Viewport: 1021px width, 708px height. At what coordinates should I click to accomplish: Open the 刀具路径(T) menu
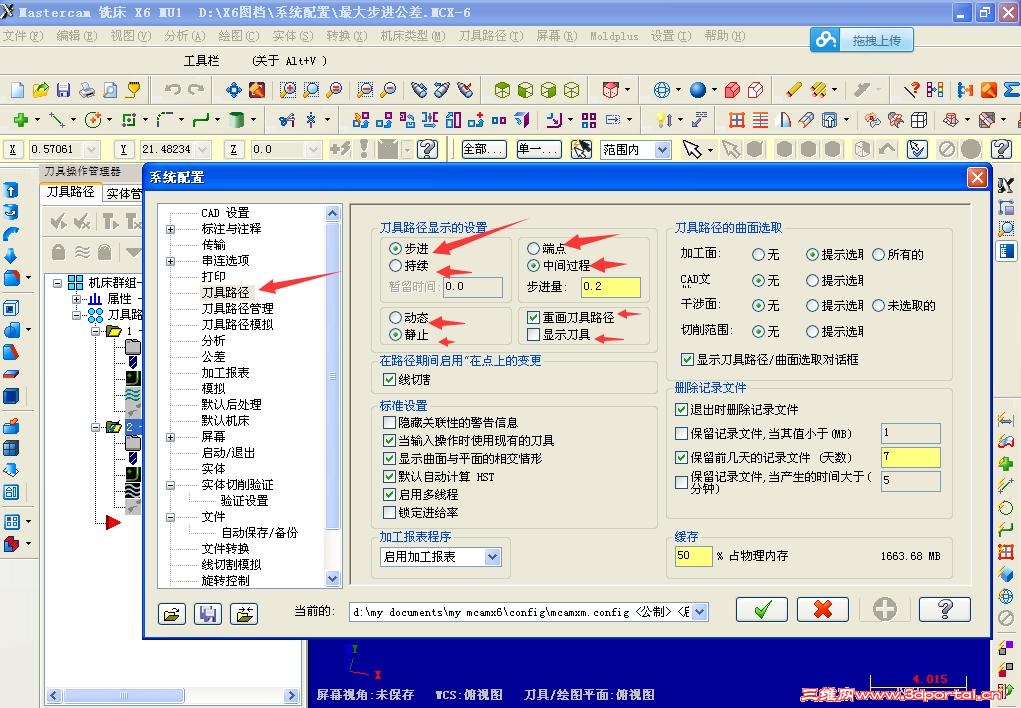[491, 36]
